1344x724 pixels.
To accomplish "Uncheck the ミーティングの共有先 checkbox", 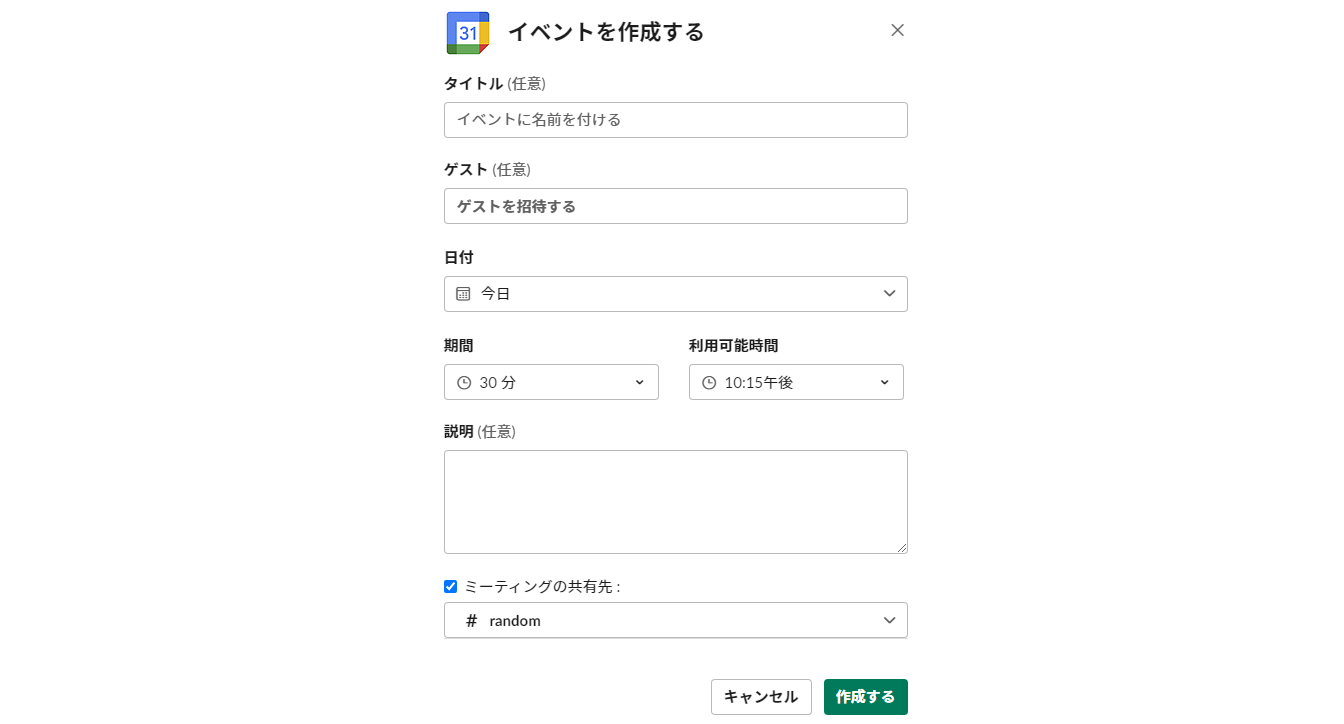I will (x=450, y=587).
